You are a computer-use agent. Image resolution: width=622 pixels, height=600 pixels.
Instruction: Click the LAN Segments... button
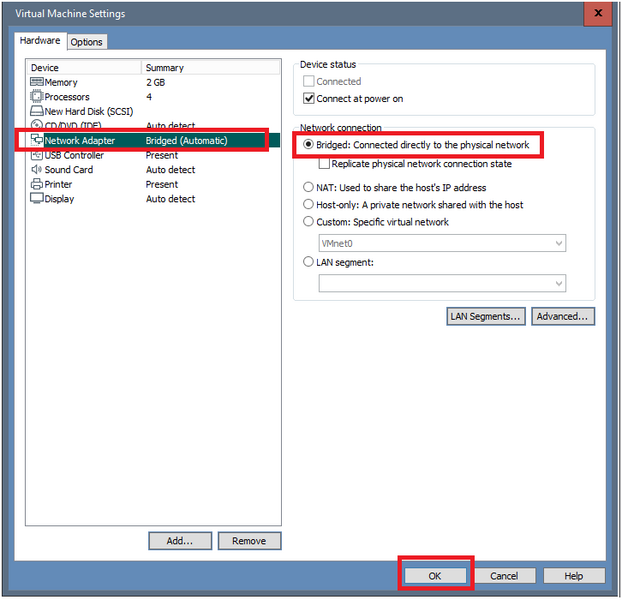tap(486, 316)
